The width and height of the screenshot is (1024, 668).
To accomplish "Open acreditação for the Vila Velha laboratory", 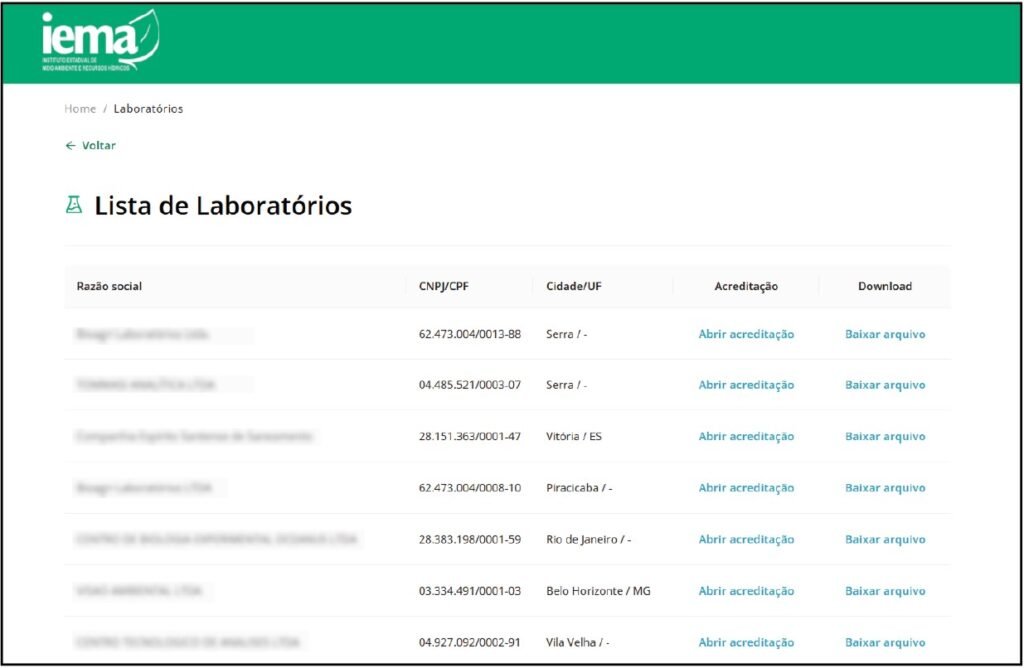I will (x=746, y=643).
